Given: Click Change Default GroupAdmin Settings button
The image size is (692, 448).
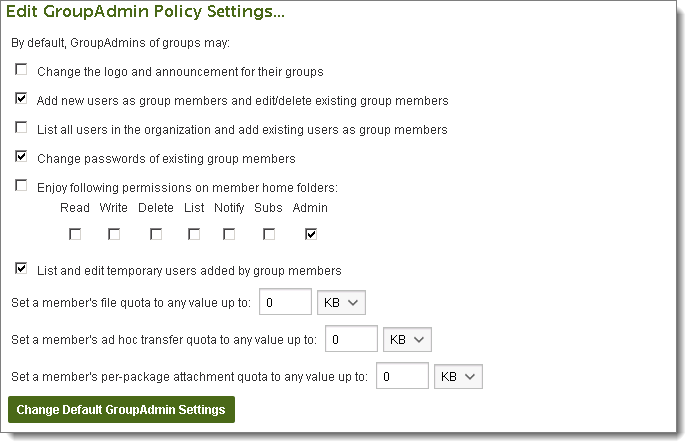Looking at the screenshot, I should click(x=121, y=410).
